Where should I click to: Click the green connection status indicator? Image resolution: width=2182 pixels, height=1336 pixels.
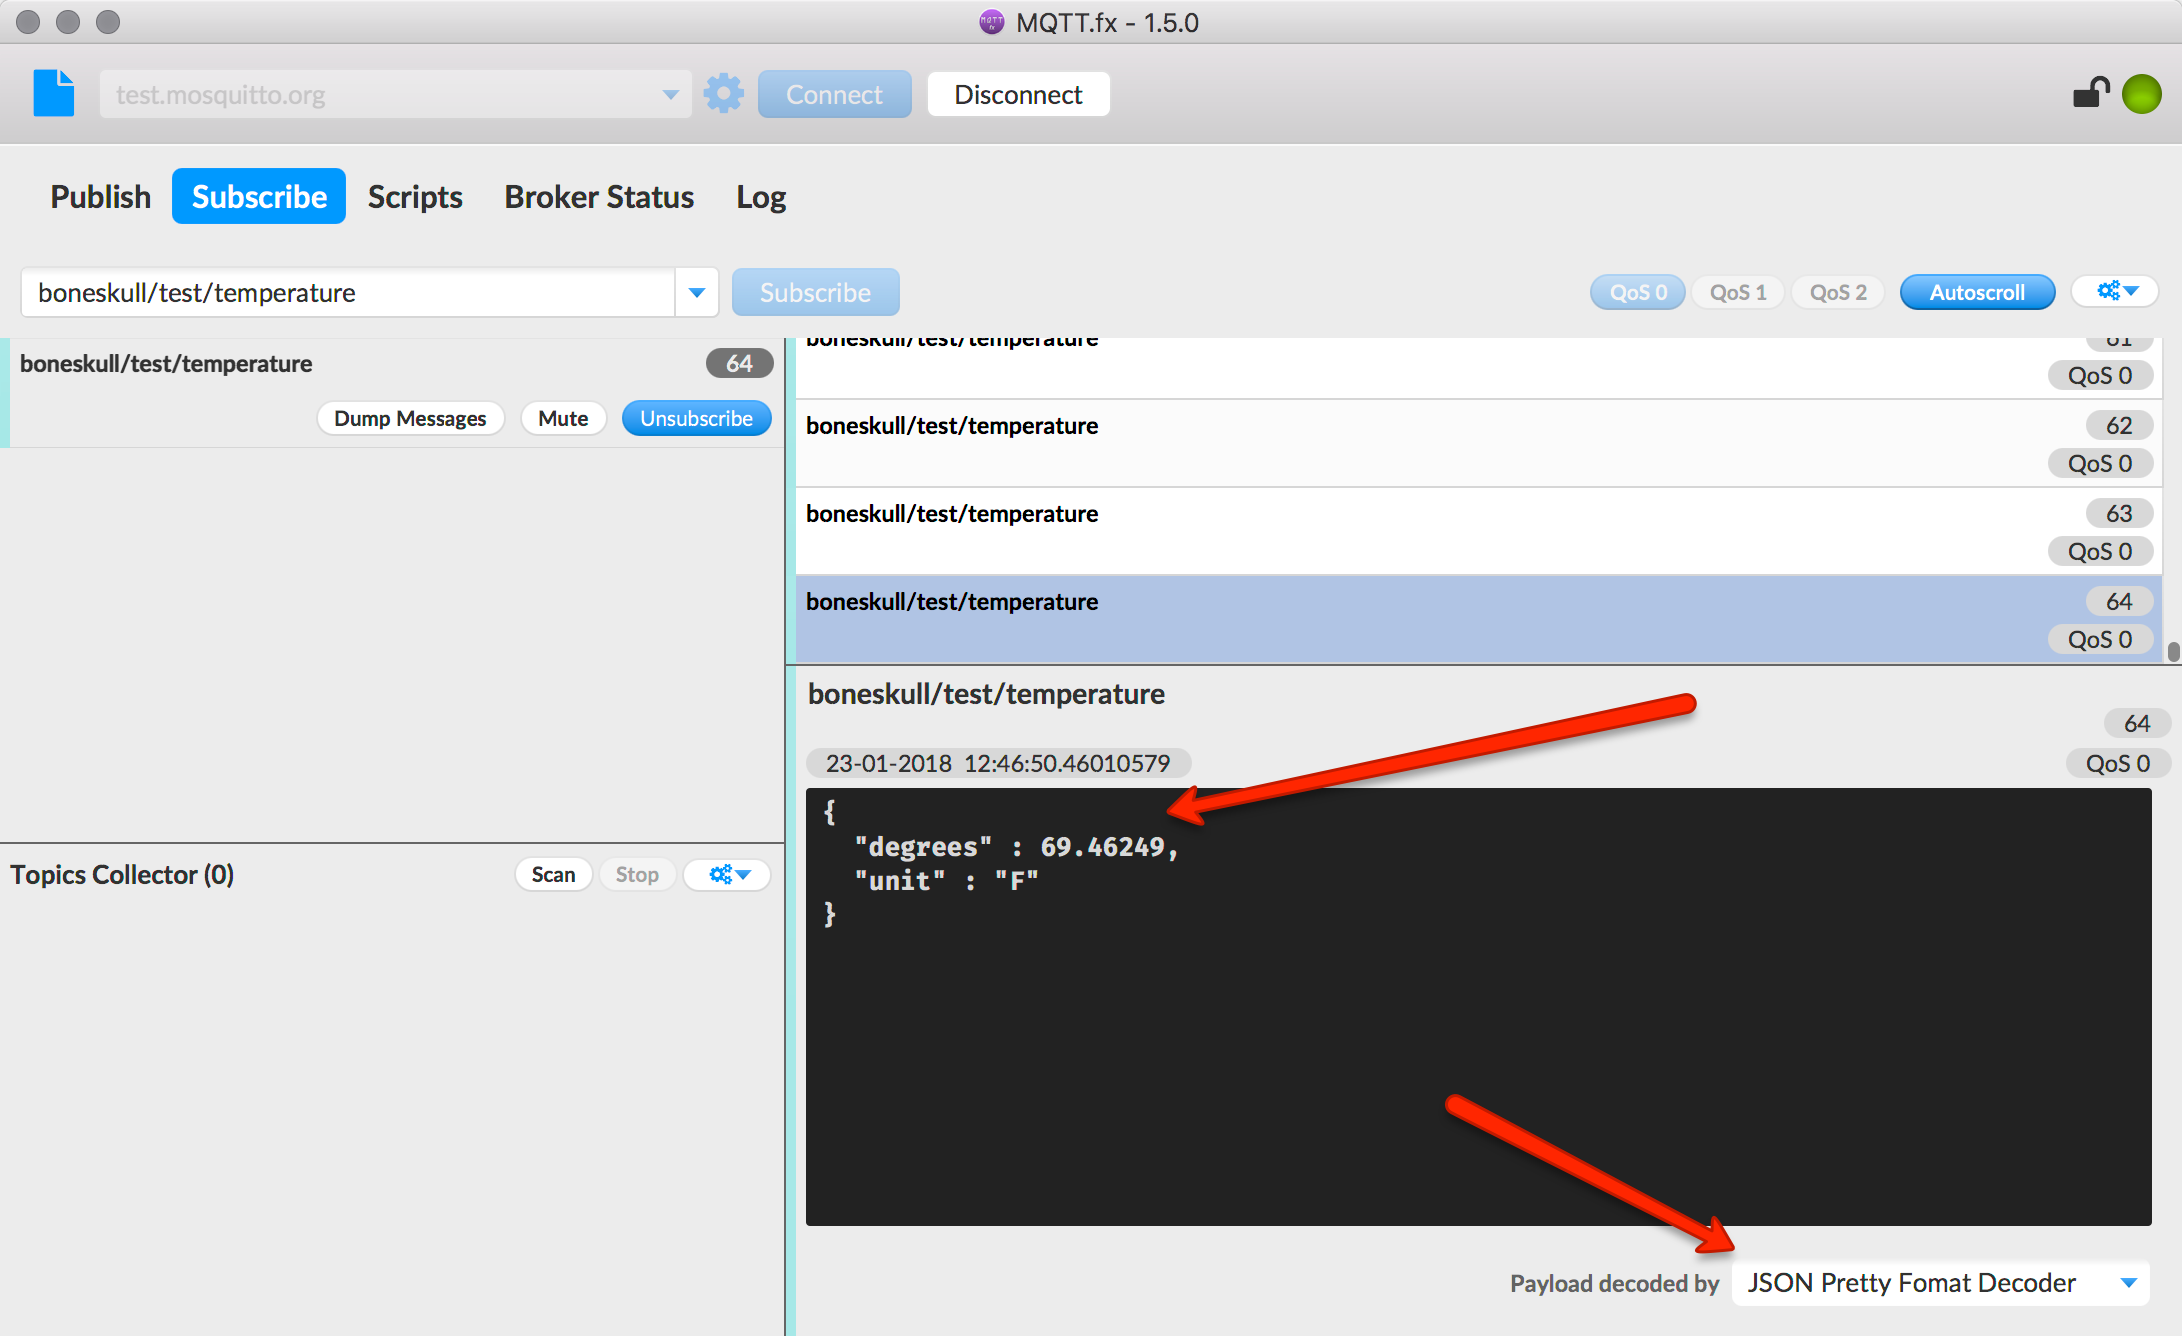(2142, 94)
